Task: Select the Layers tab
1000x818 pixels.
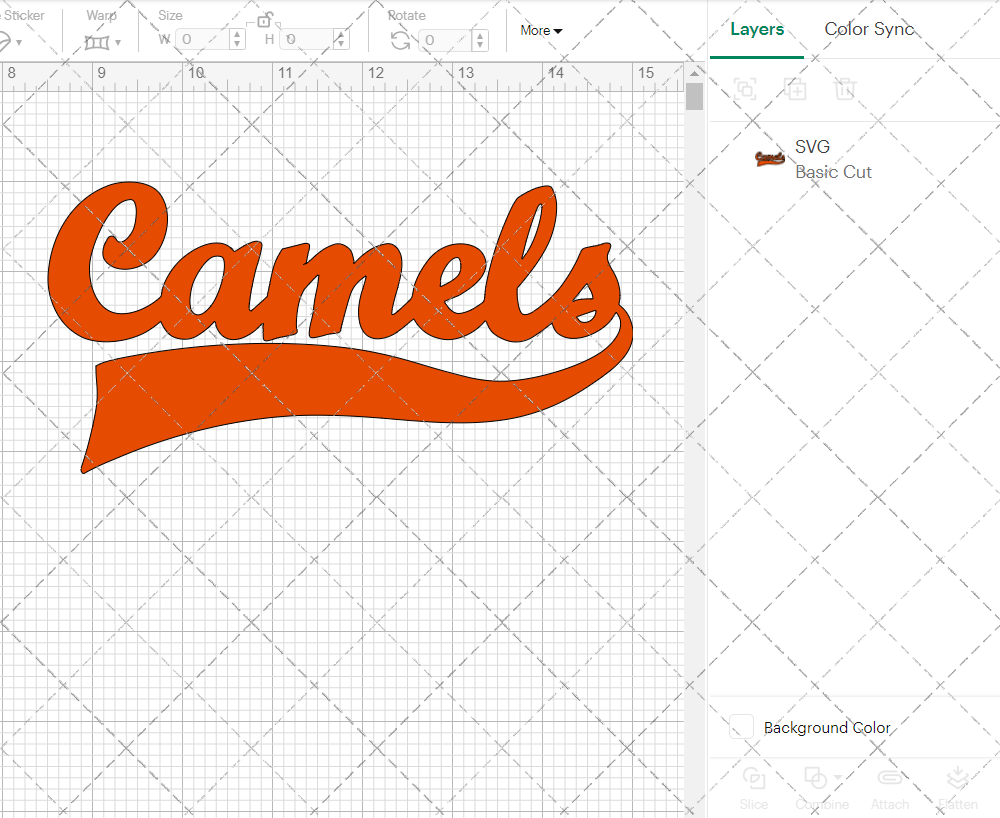Action: tap(757, 29)
